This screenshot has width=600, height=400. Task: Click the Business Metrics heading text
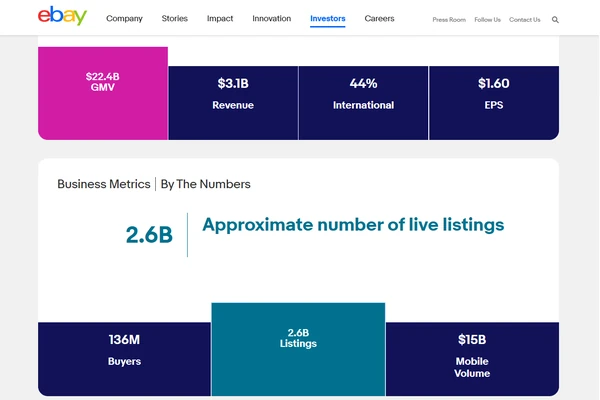pos(104,184)
